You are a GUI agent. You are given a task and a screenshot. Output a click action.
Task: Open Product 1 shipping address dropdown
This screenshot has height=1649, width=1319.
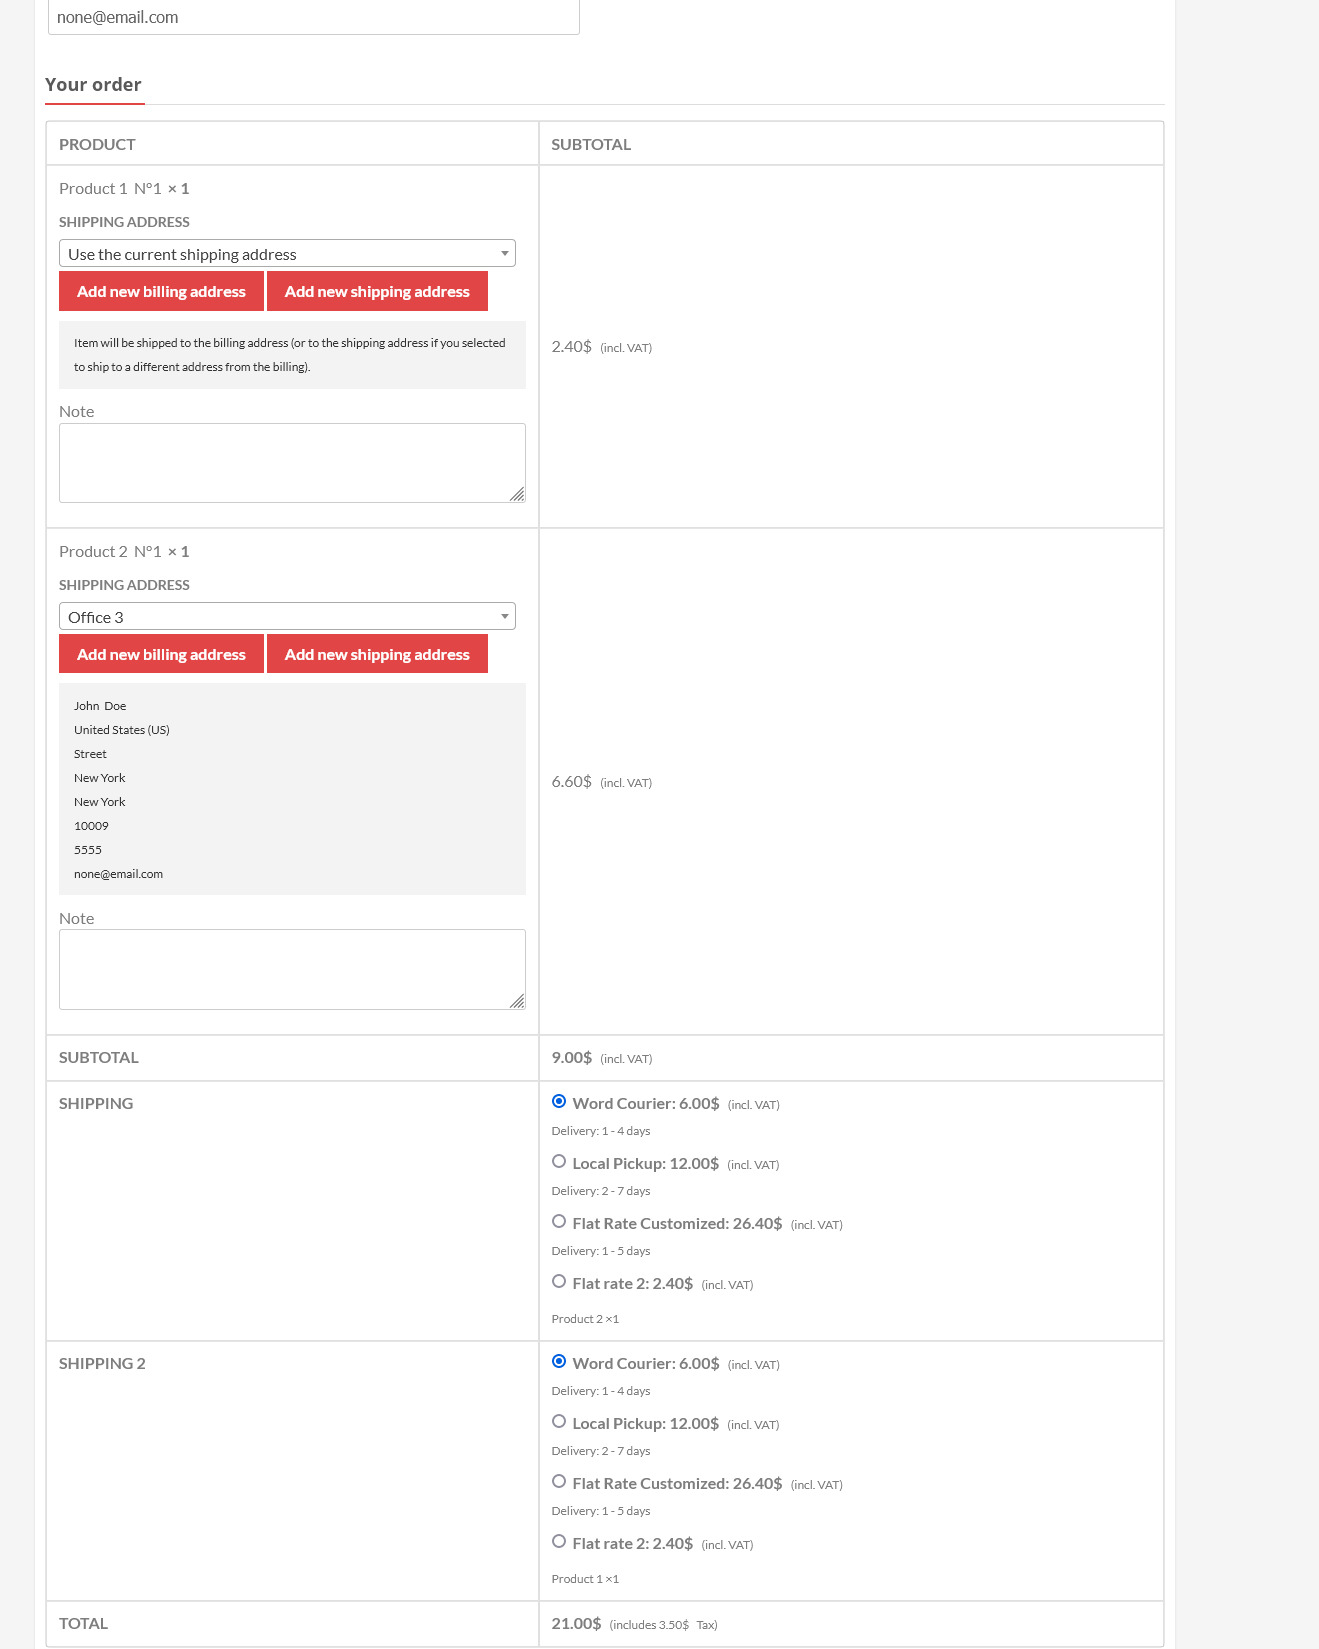[x=287, y=254]
